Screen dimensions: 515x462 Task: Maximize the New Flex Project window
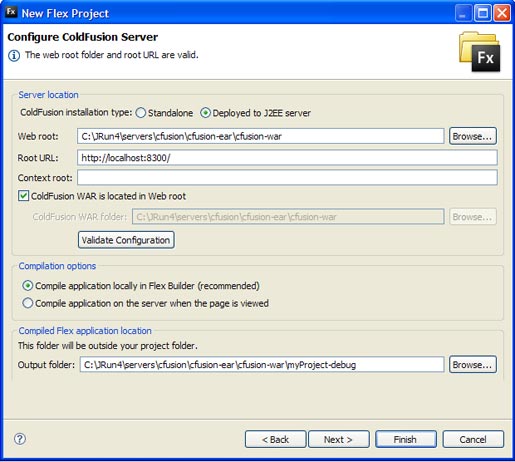pos(482,13)
